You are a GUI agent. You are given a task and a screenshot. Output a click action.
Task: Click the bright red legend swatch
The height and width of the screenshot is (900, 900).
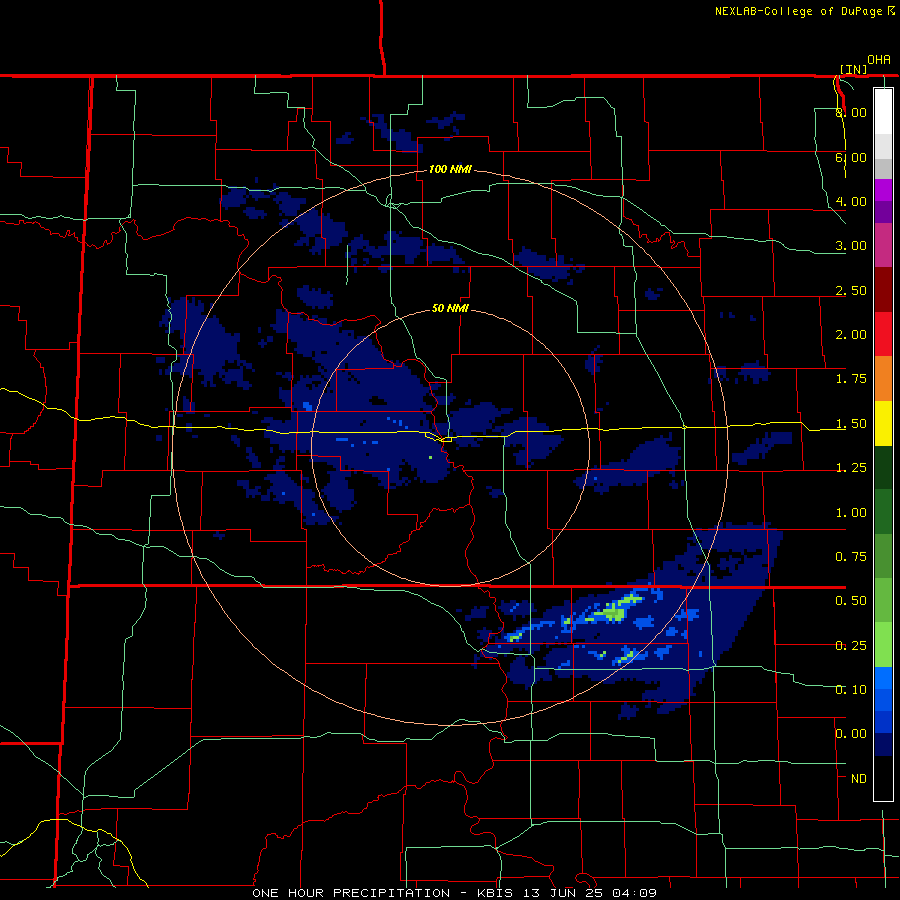[x=883, y=334]
